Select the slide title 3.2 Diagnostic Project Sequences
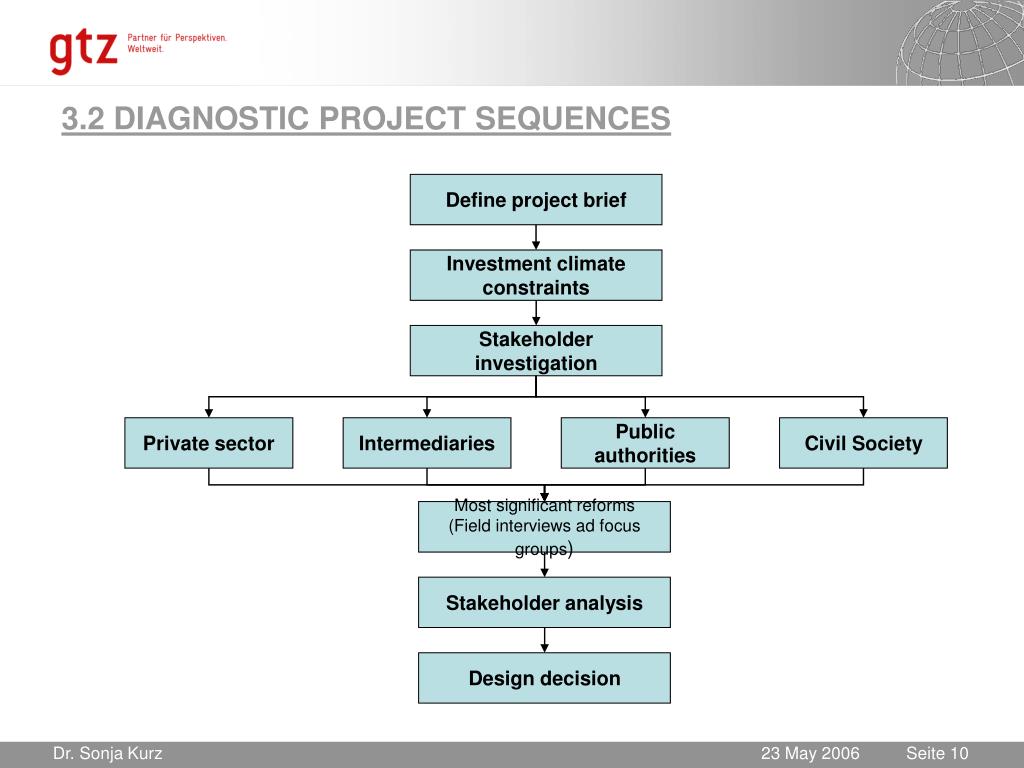Viewport: 1024px width, 768px height. coord(366,119)
